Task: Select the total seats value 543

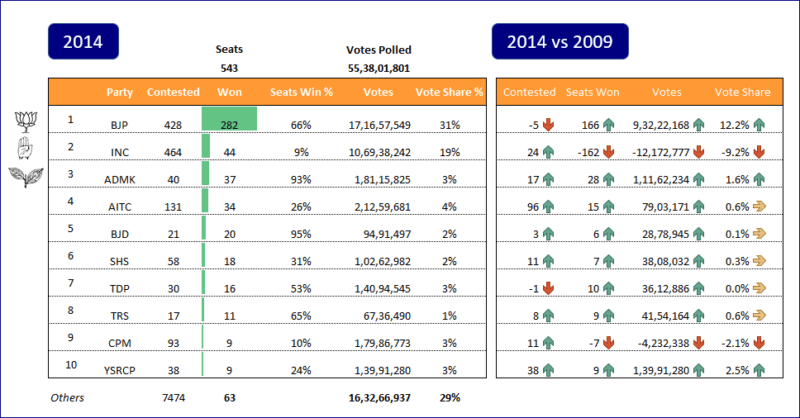Action: (x=229, y=68)
